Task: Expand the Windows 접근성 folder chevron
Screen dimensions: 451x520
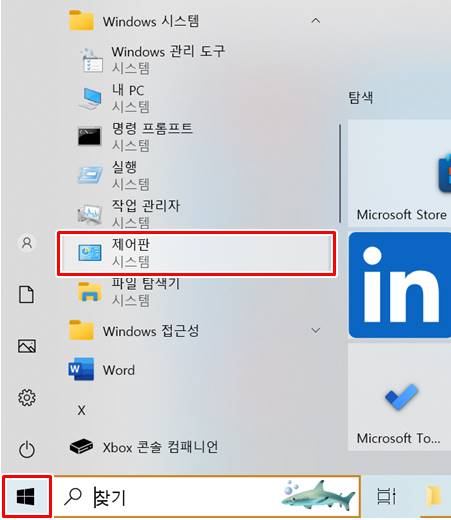Action: click(x=315, y=330)
